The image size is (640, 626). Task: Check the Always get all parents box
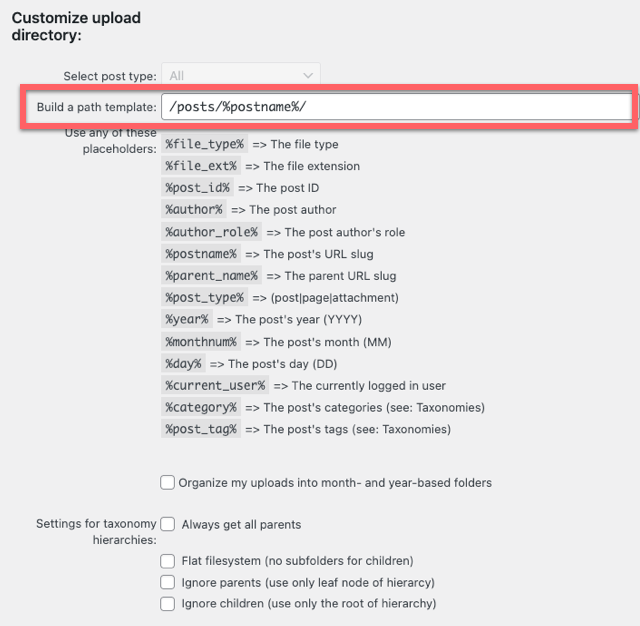point(167,524)
